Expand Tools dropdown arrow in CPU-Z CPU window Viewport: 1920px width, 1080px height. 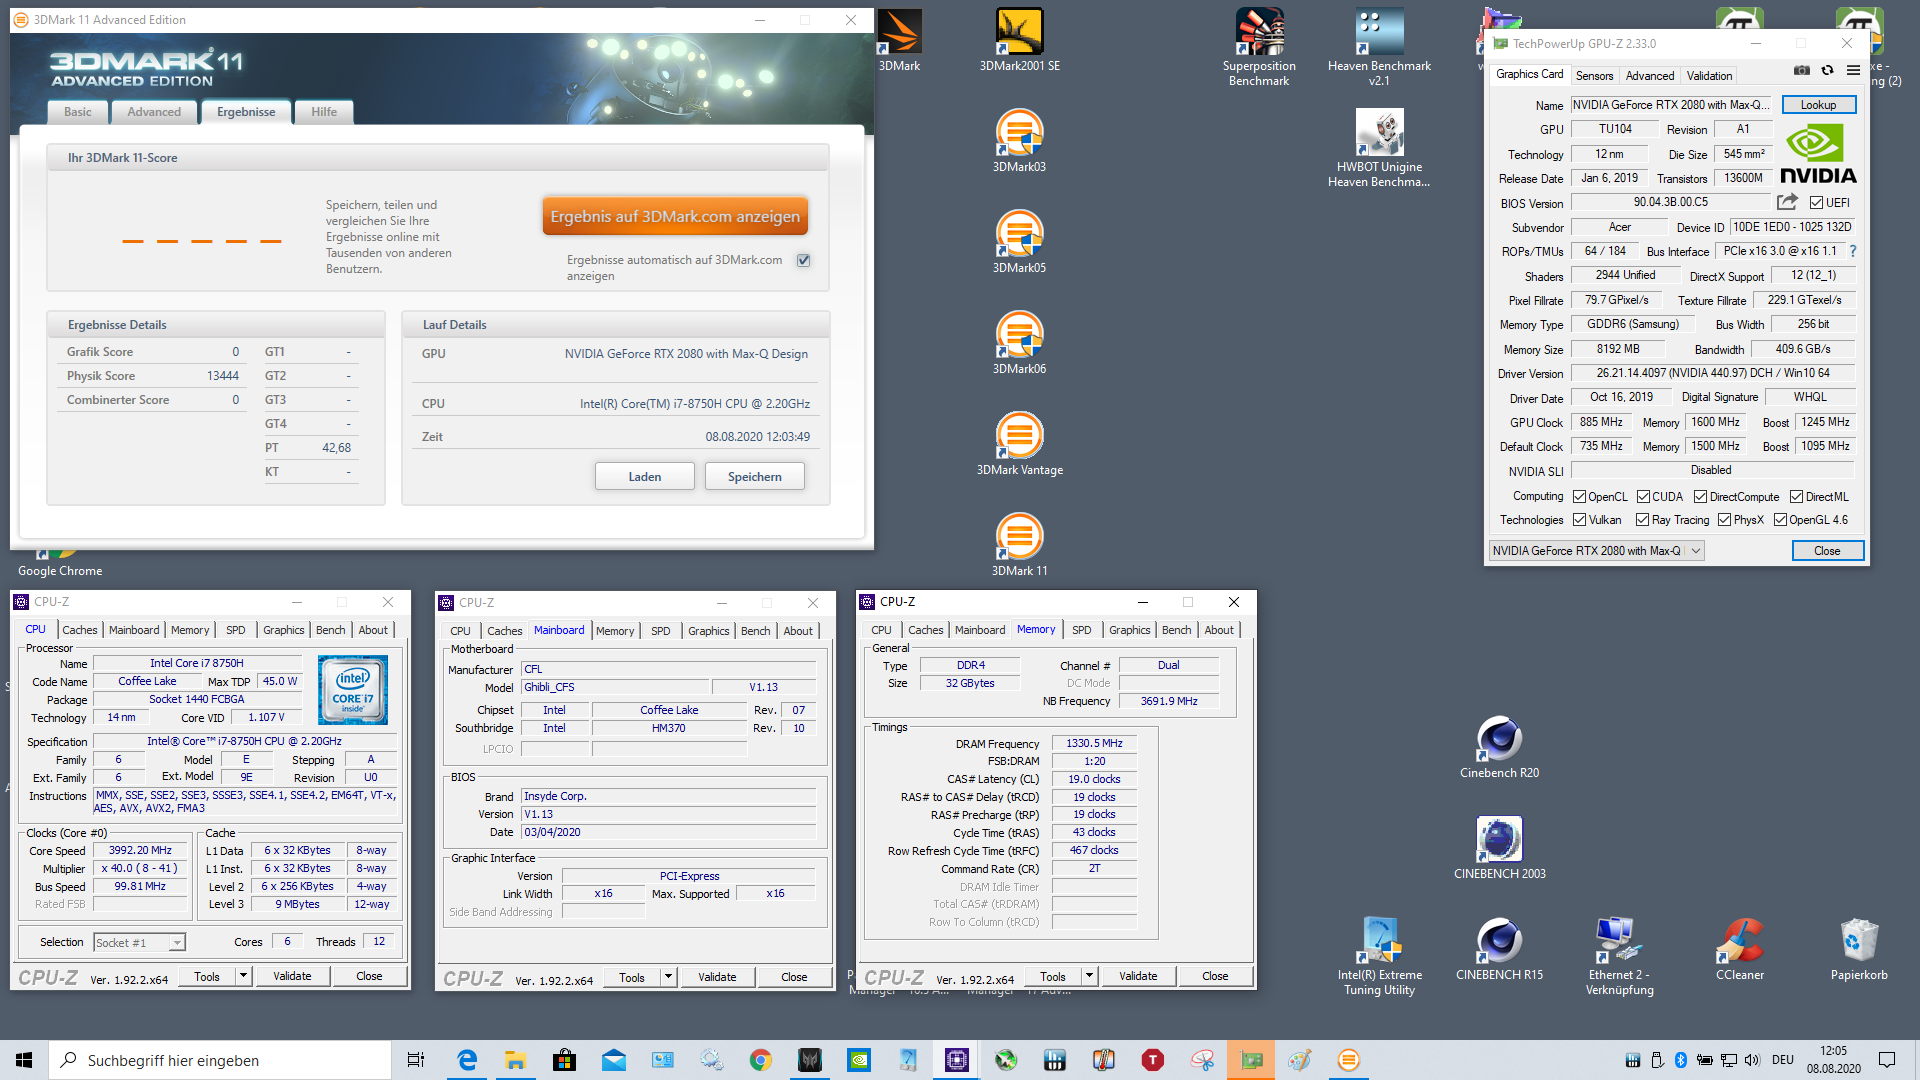click(x=243, y=976)
